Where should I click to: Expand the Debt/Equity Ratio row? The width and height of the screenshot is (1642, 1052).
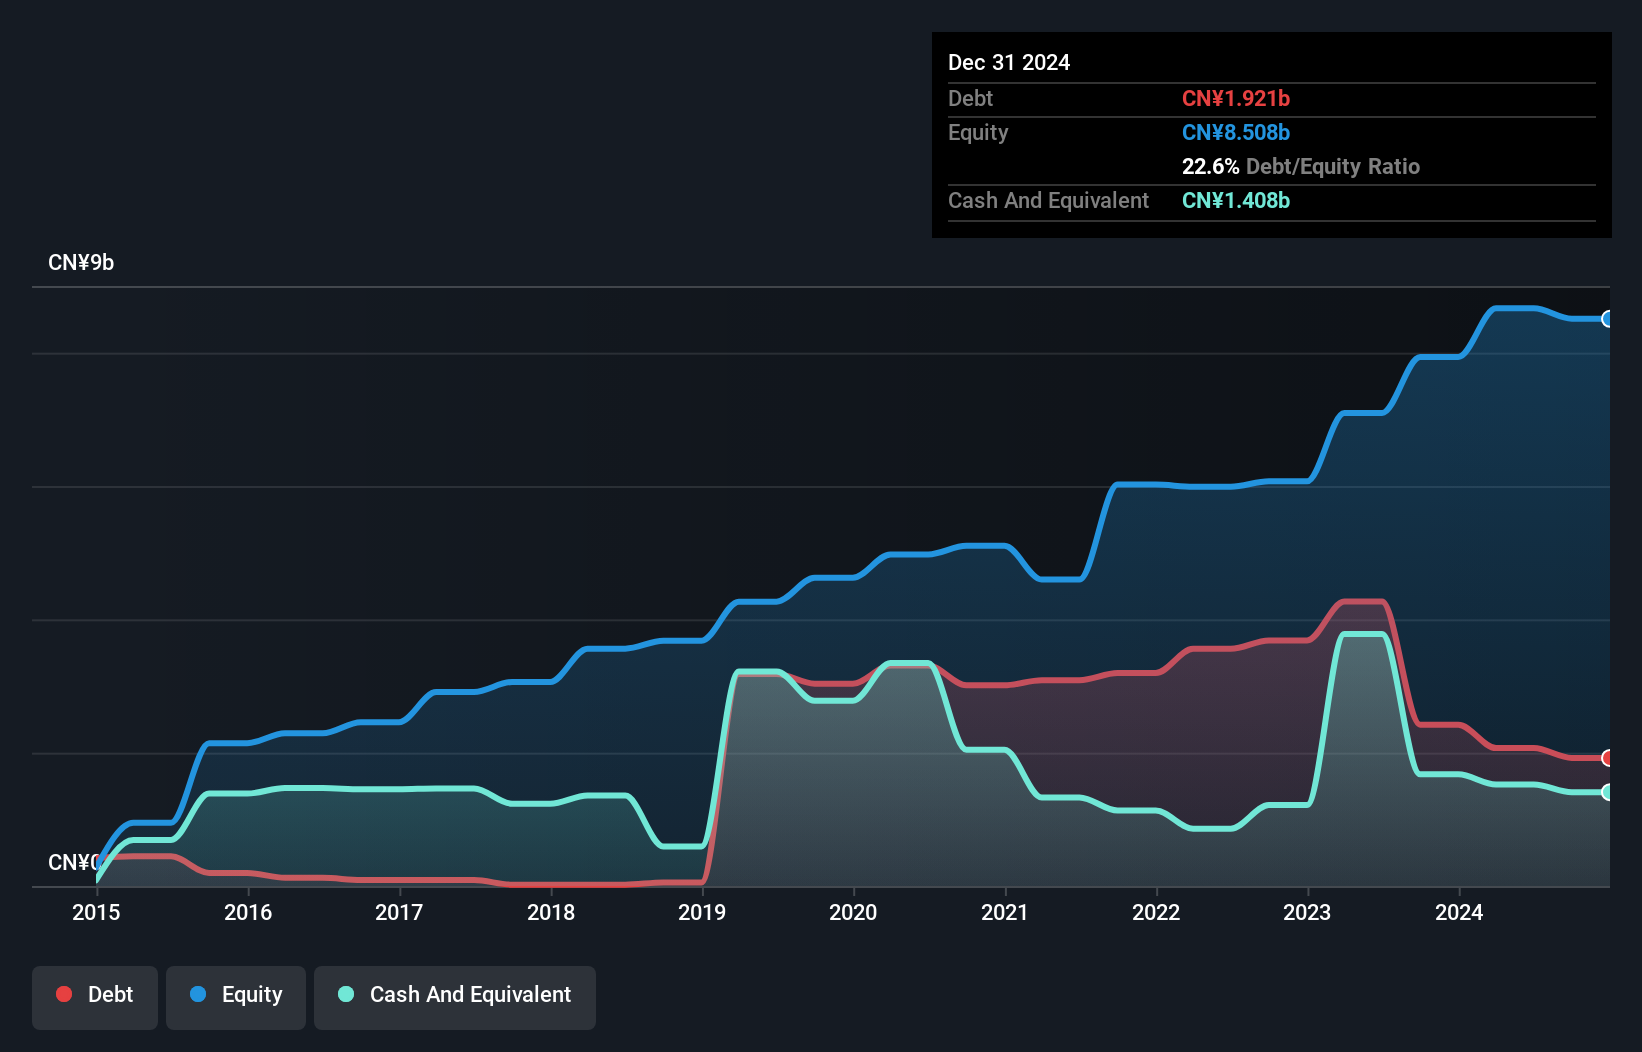pyautogui.click(x=1301, y=166)
